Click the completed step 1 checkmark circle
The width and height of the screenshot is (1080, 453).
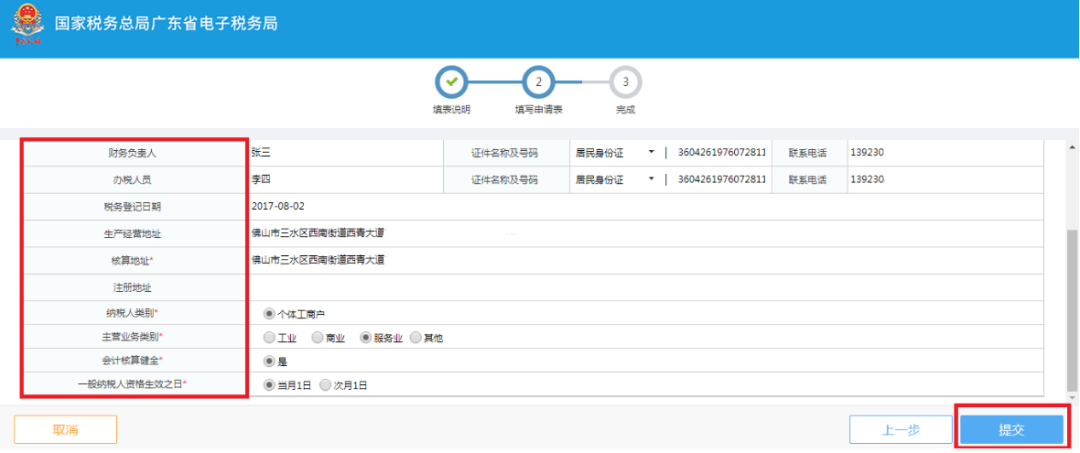click(x=451, y=82)
